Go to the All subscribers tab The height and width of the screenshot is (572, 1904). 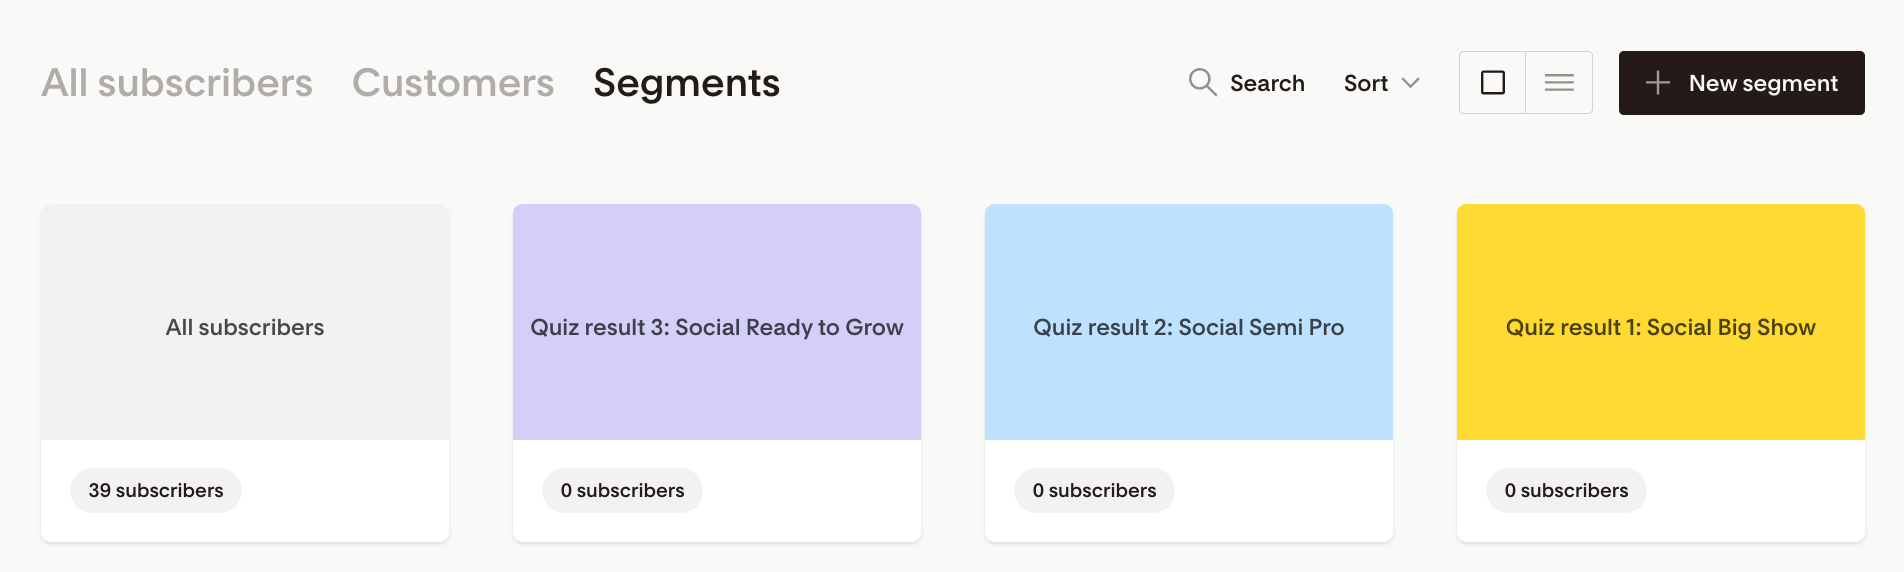click(177, 83)
